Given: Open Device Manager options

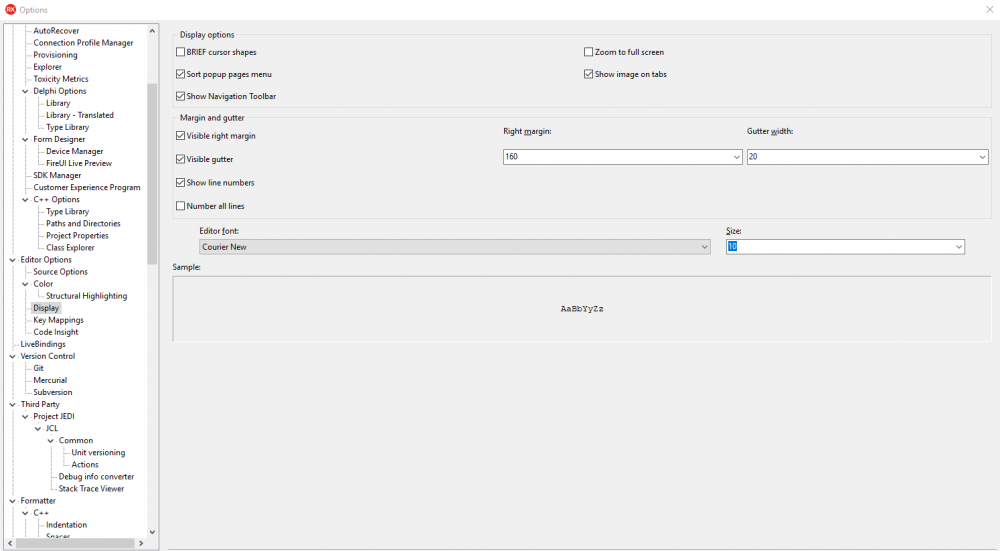Looking at the screenshot, I should point(75,152).
